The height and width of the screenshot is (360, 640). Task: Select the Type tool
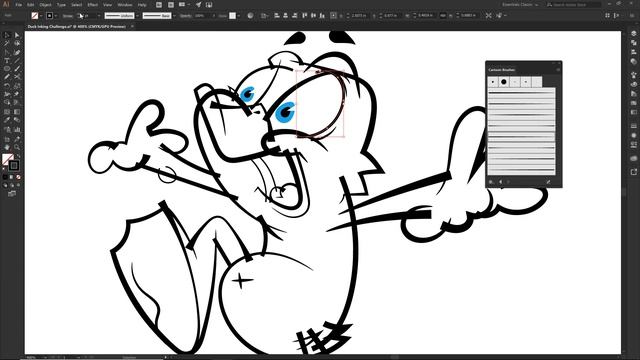[7, 60]
